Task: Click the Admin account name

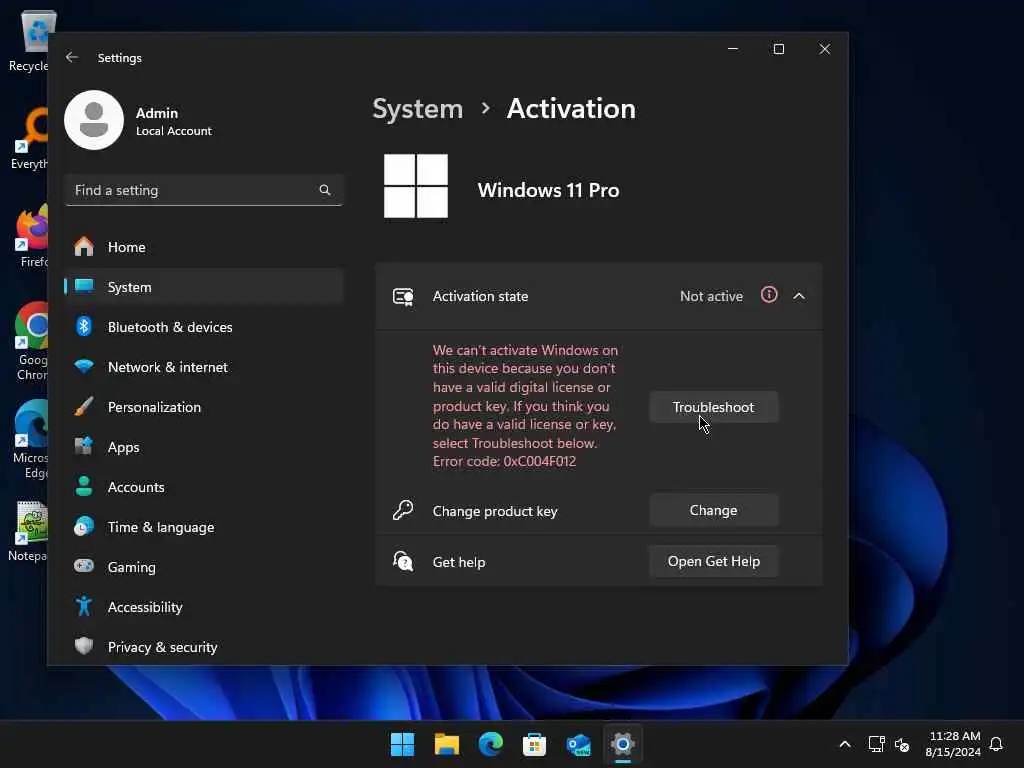Action: pyautogui.click(x=157, y=113)
